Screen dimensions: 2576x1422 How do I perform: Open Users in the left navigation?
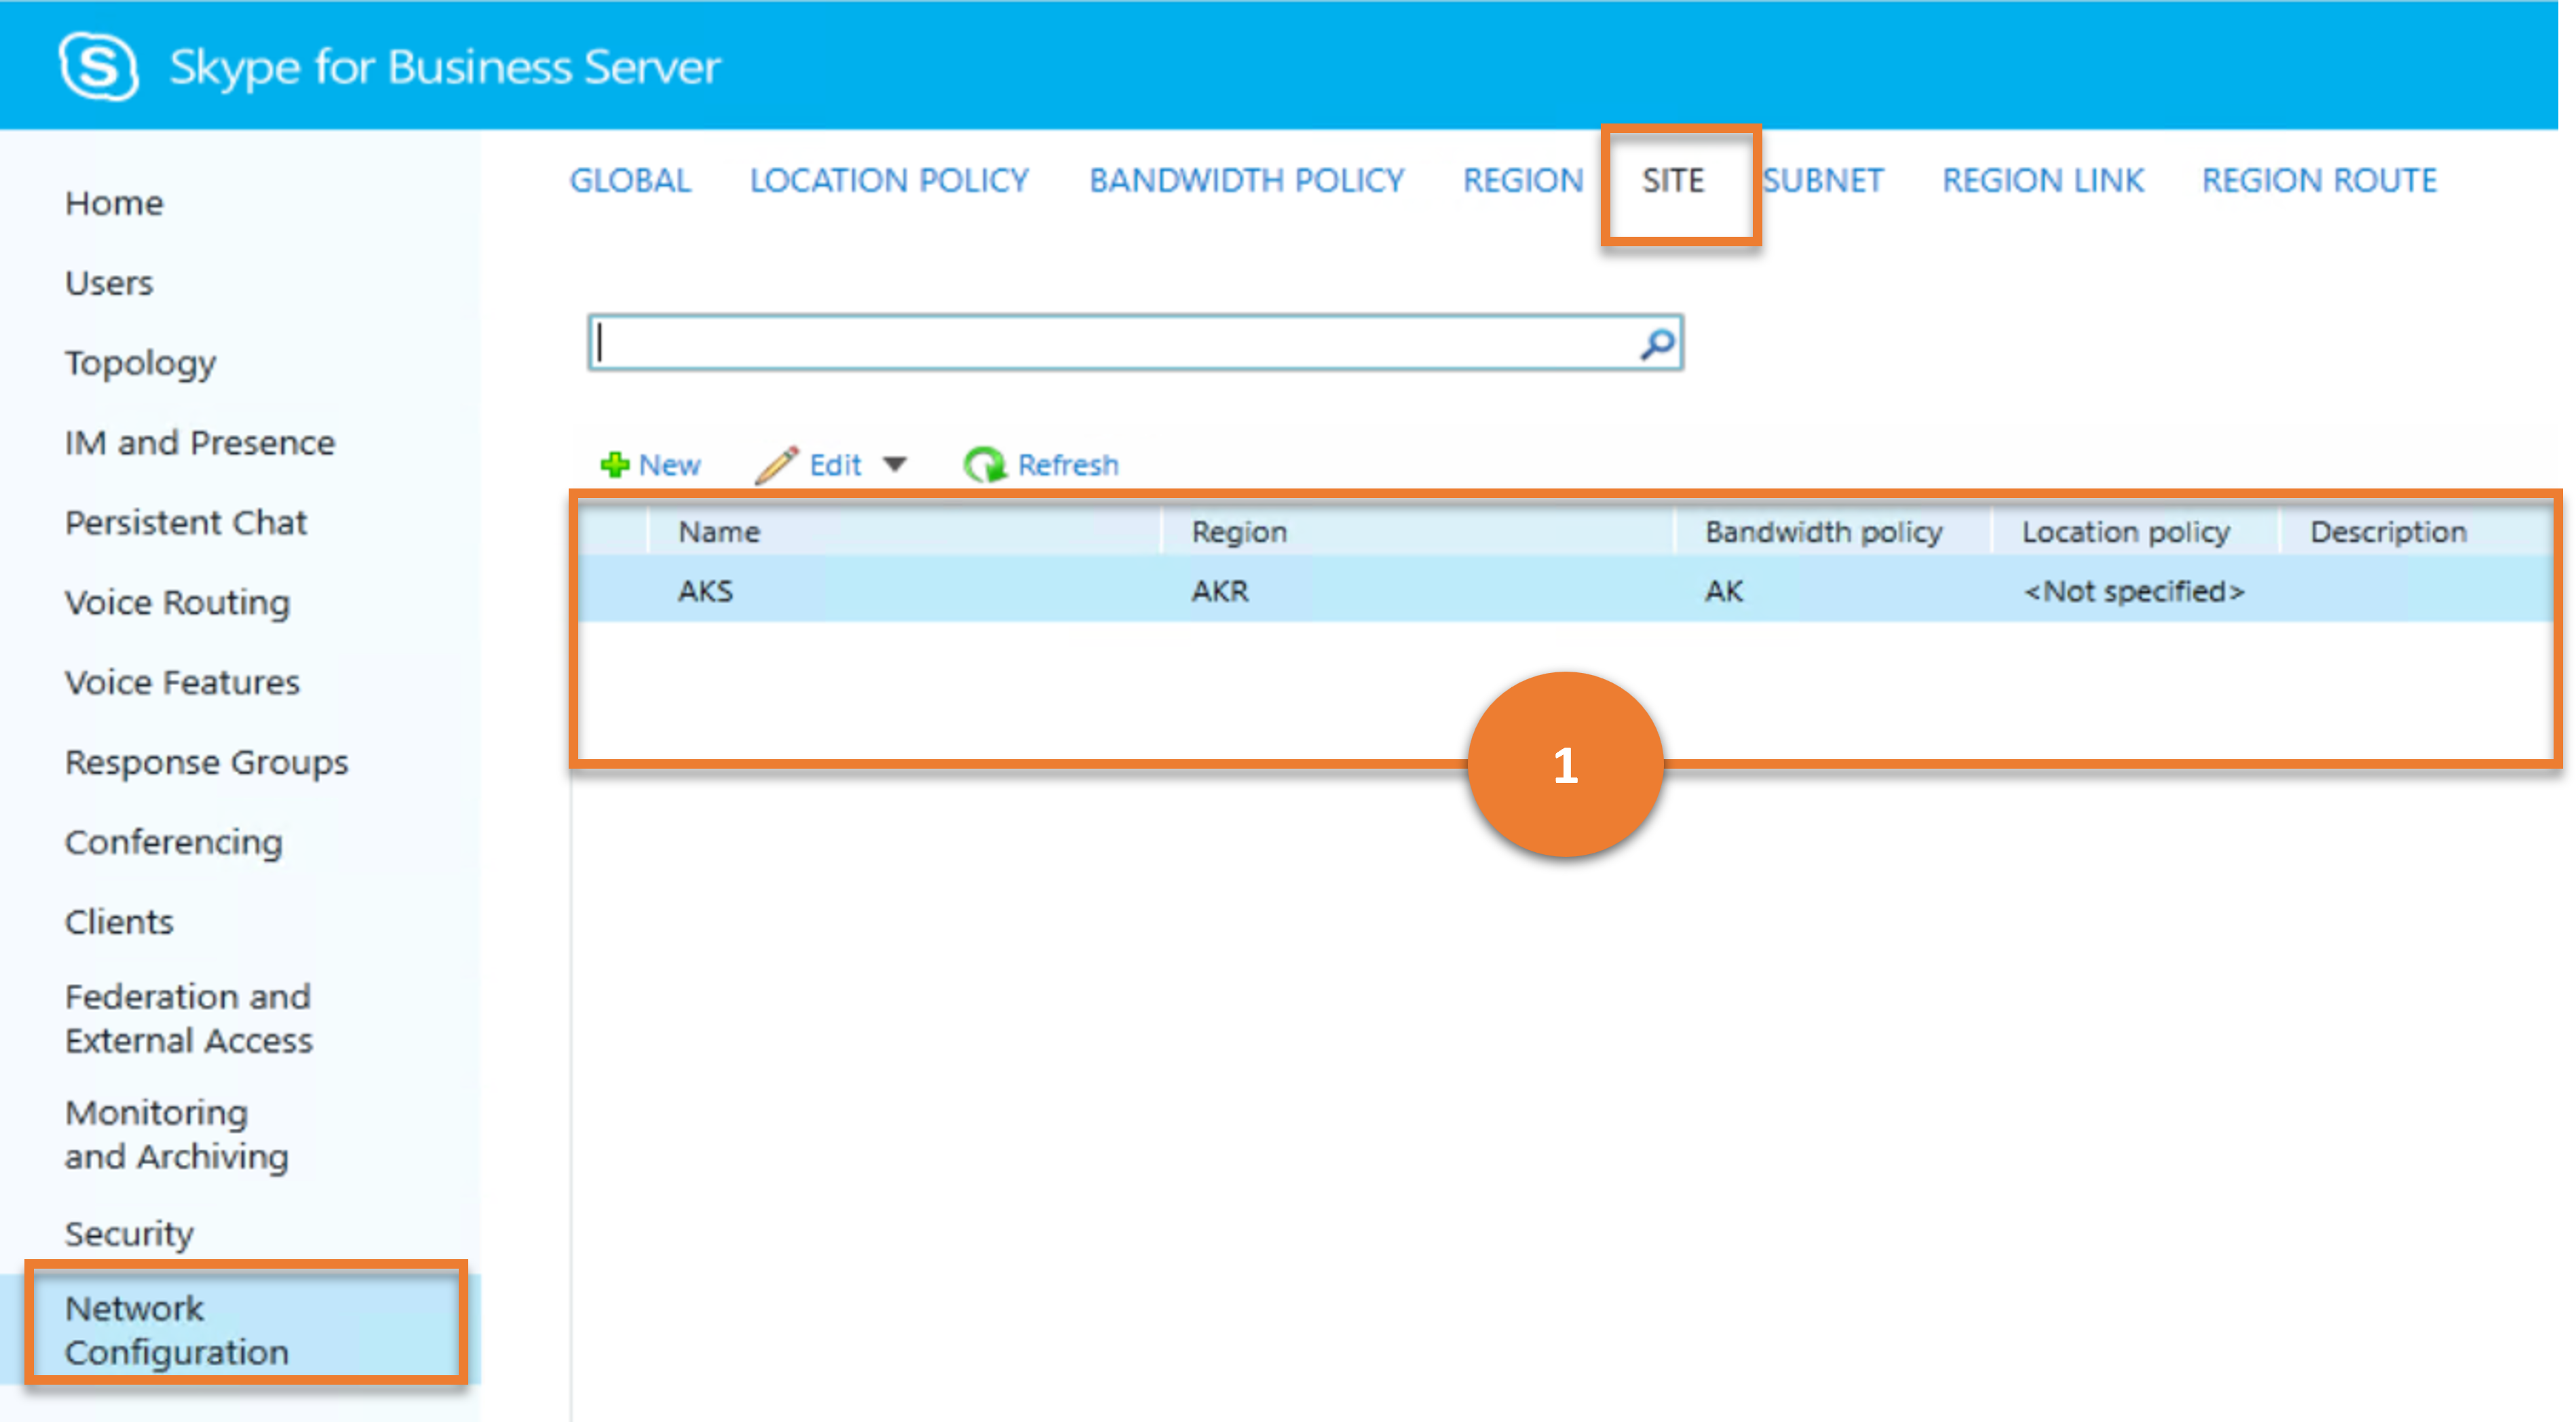(x=109, y=283)
